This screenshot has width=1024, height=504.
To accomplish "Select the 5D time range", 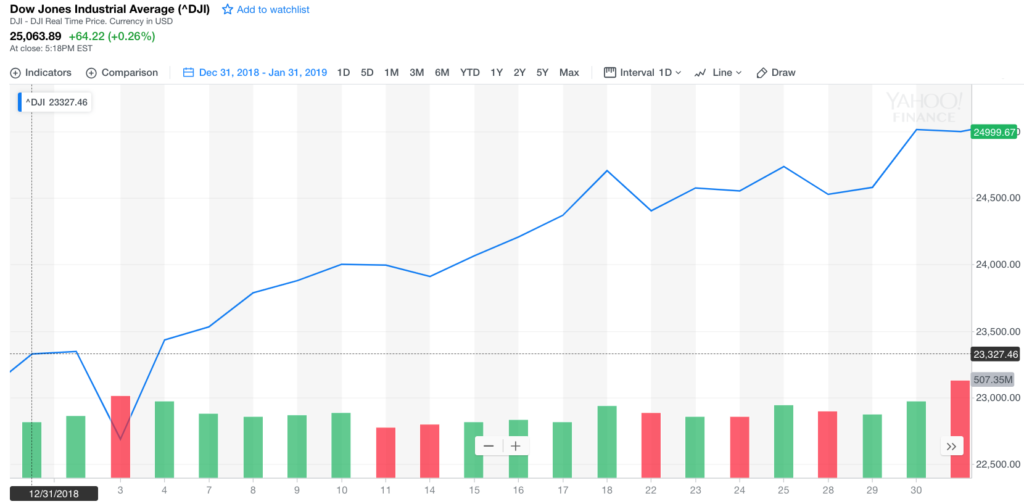I will [x=367, y=73].
